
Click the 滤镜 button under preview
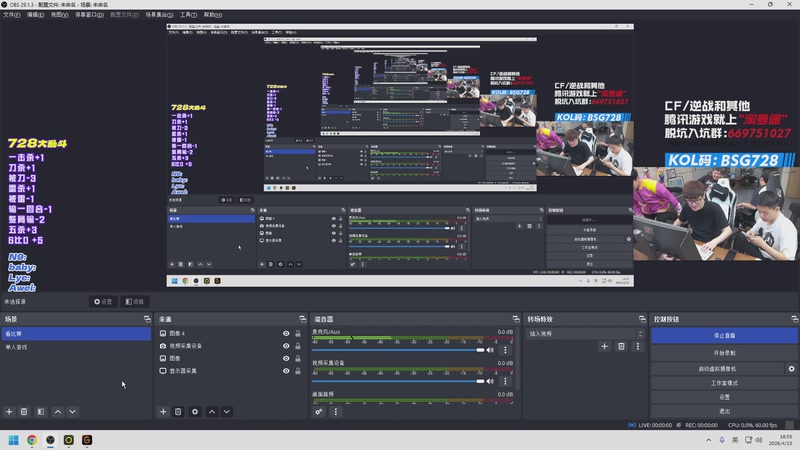[135, 302]
